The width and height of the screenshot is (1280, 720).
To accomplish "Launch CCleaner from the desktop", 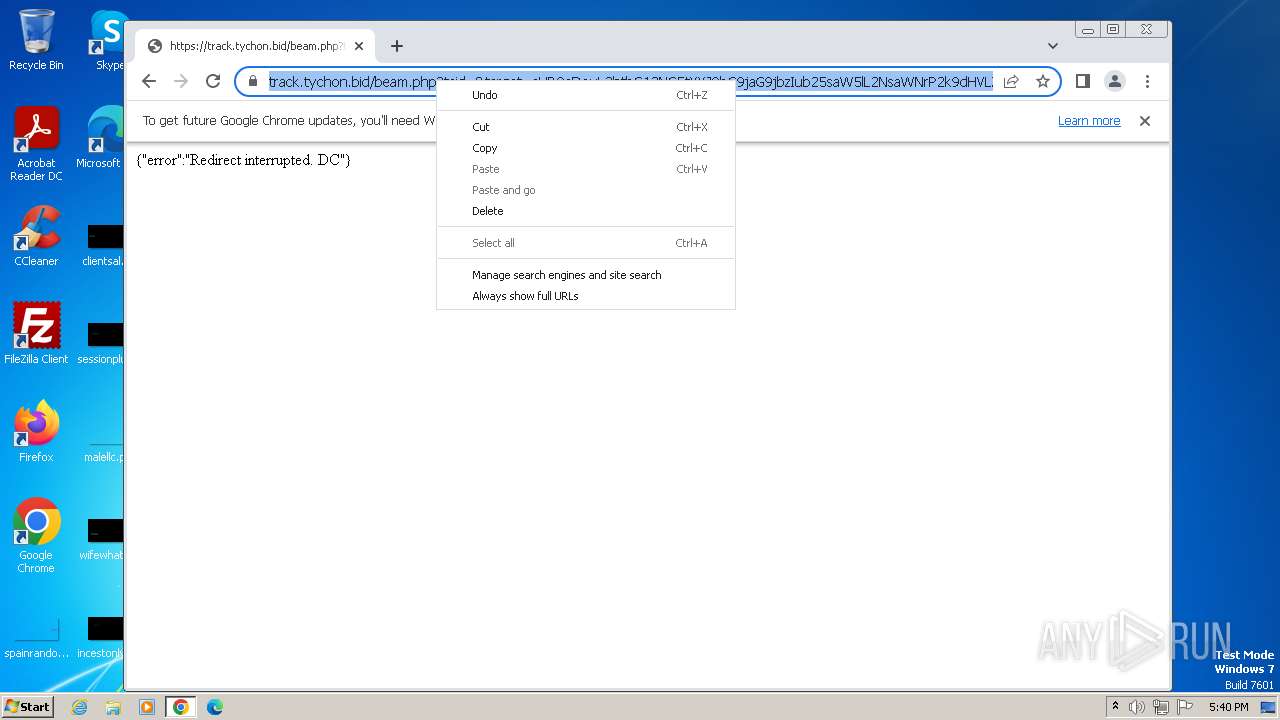I will tap(36, 237).
